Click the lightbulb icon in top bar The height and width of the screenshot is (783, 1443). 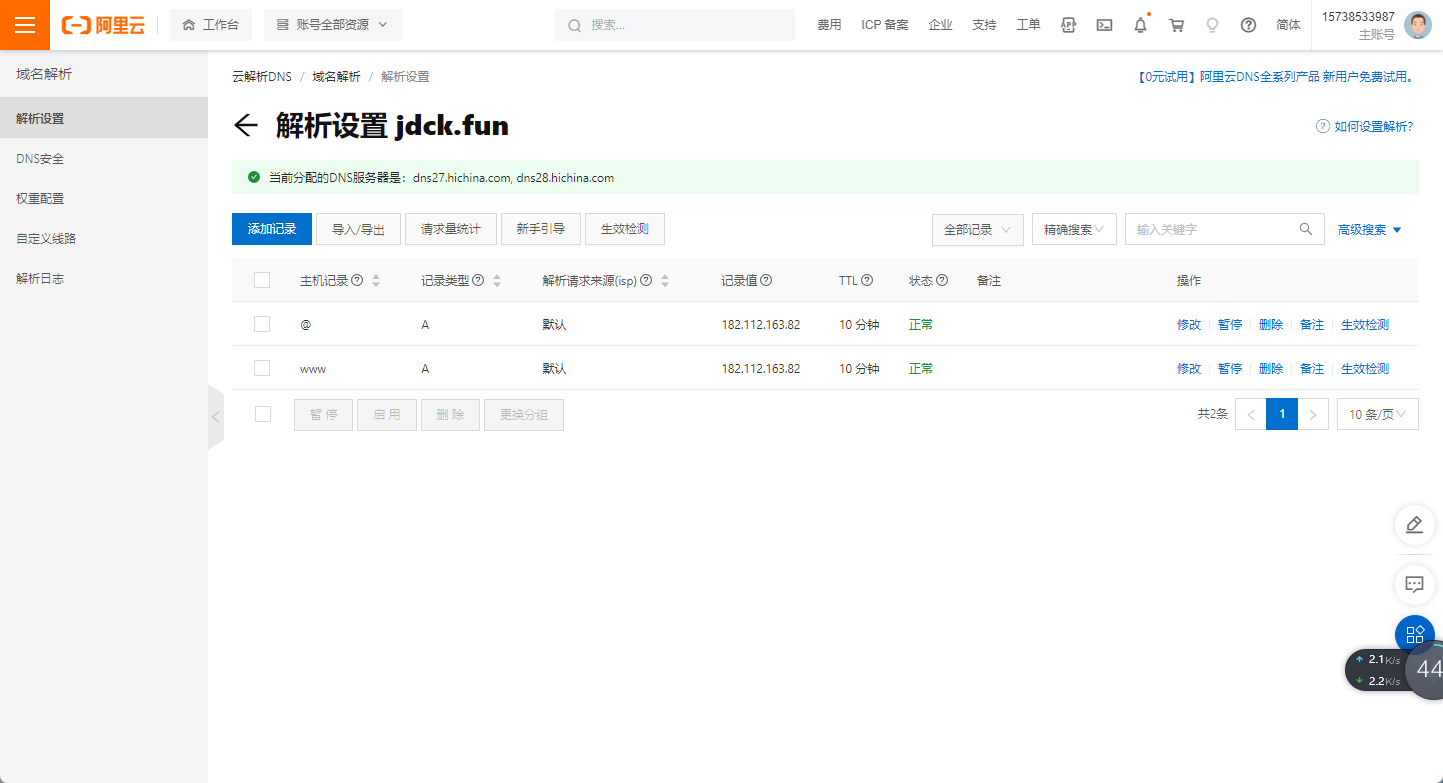(1212, 25)
